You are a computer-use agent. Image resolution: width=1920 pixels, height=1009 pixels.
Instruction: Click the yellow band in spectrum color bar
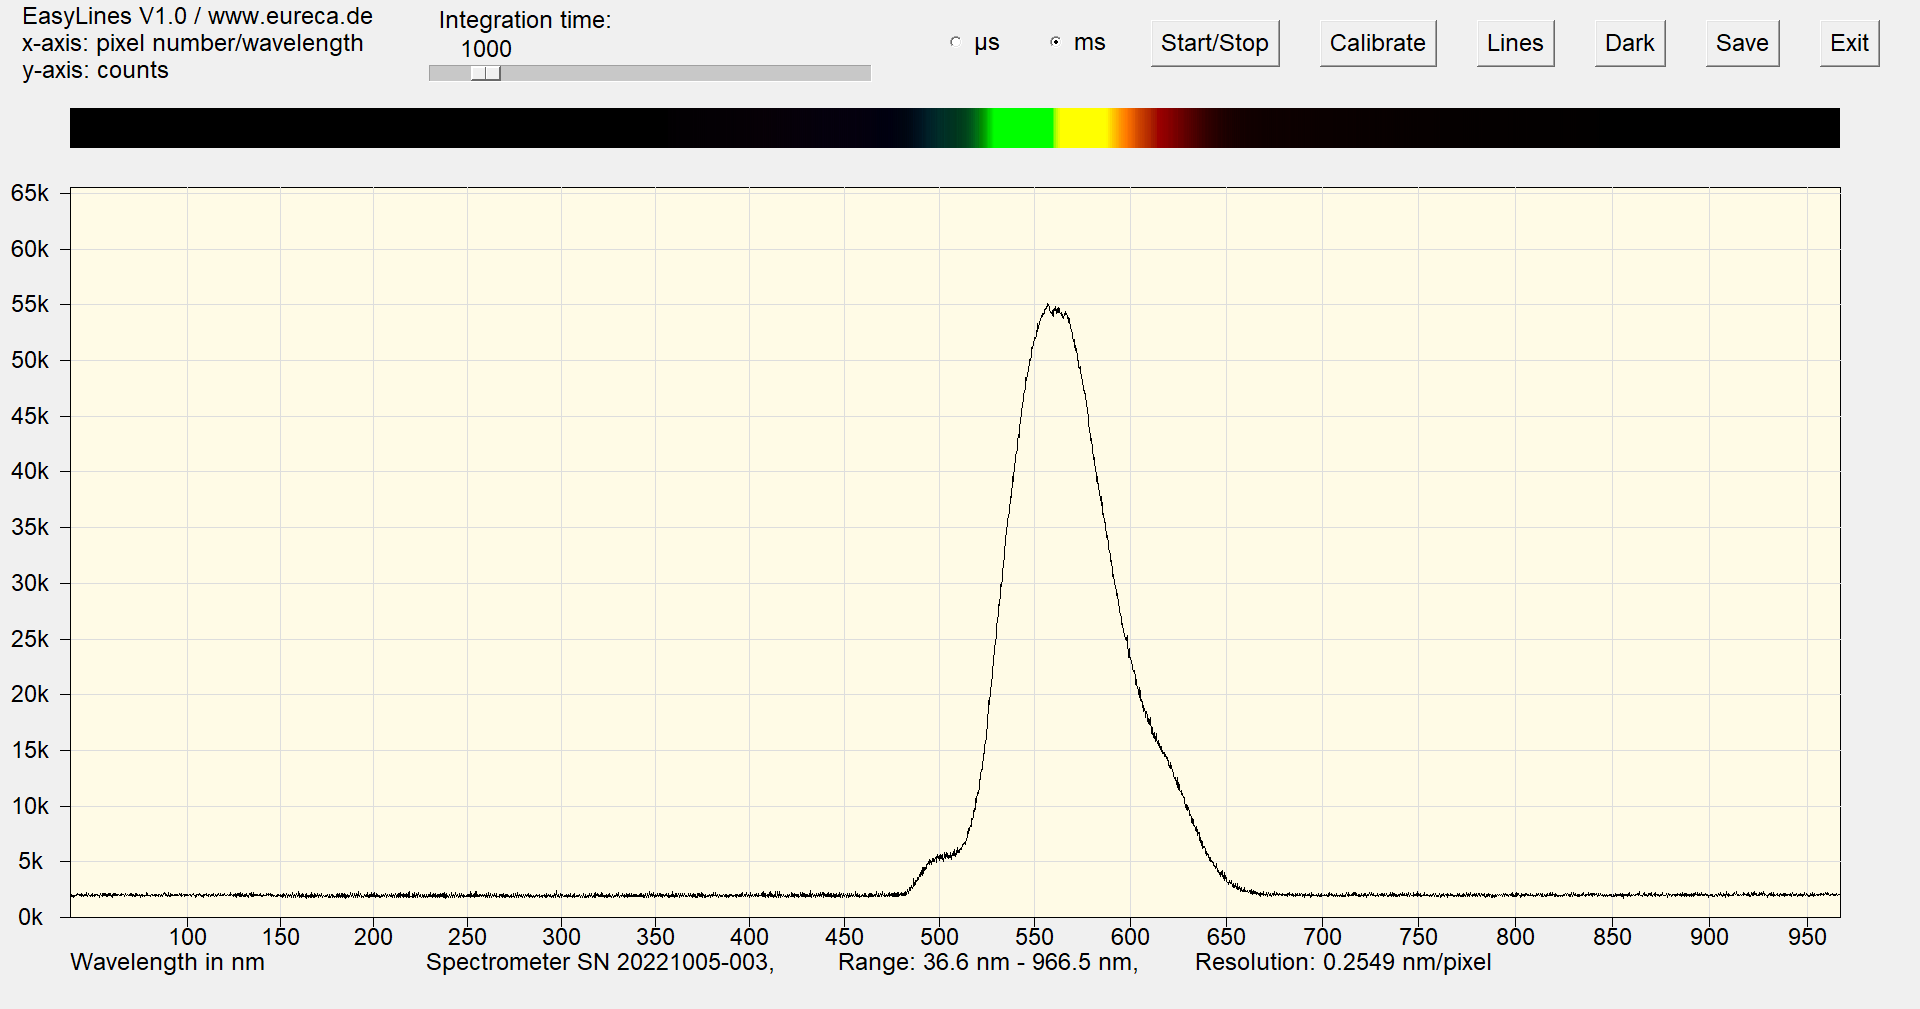point(1083,128)
